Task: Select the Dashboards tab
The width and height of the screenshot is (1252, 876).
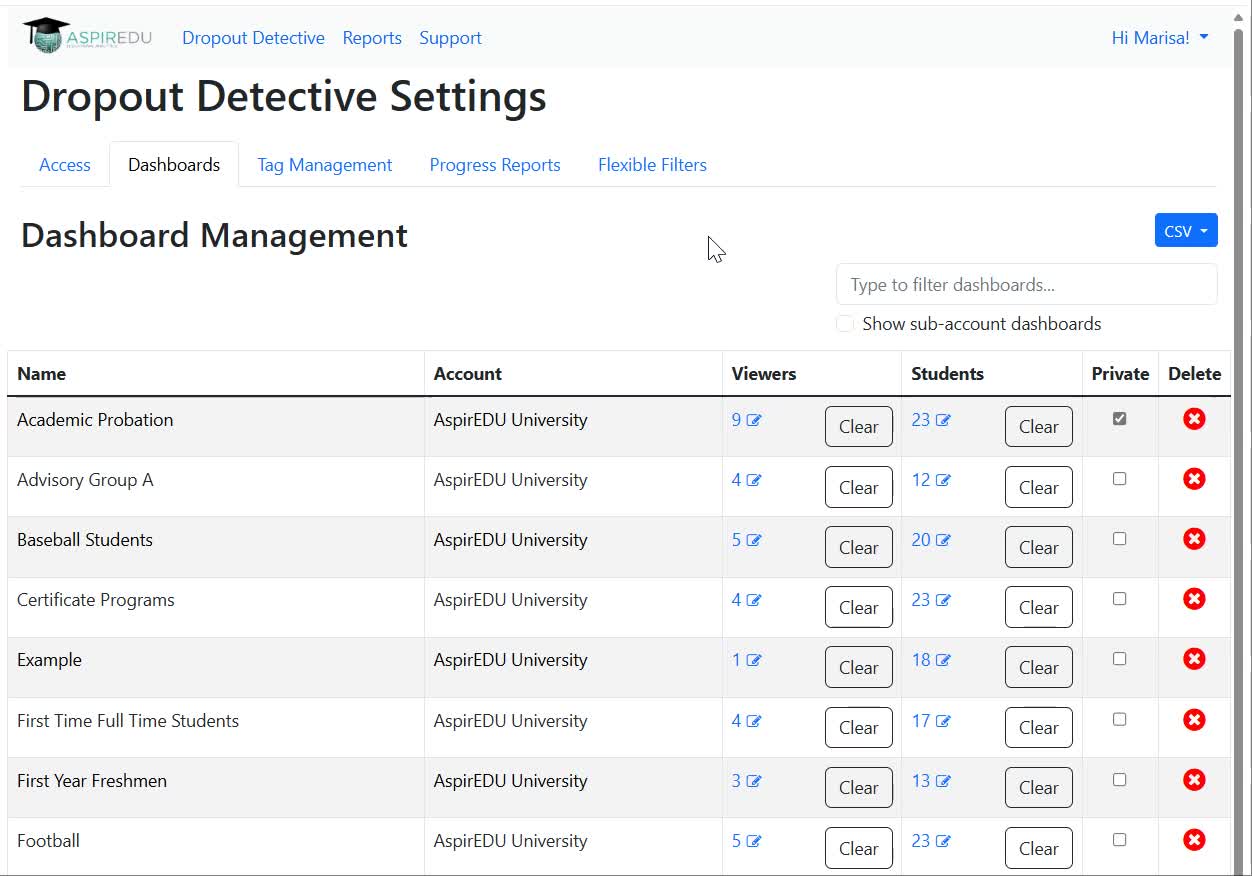Action: coord(174,165)
